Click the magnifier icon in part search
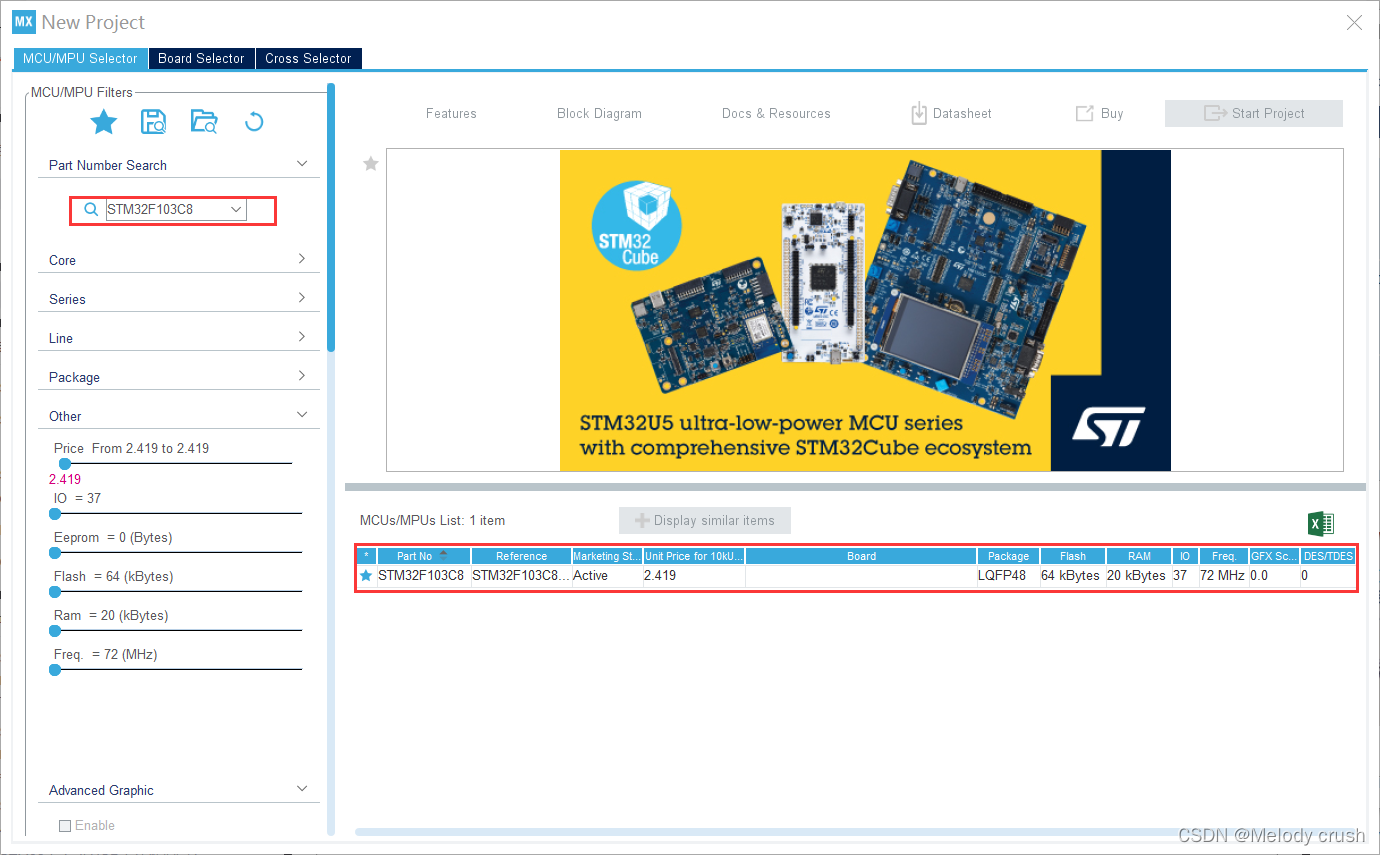The height and width of the screenshot is (855, 1380). pos(91,209)
